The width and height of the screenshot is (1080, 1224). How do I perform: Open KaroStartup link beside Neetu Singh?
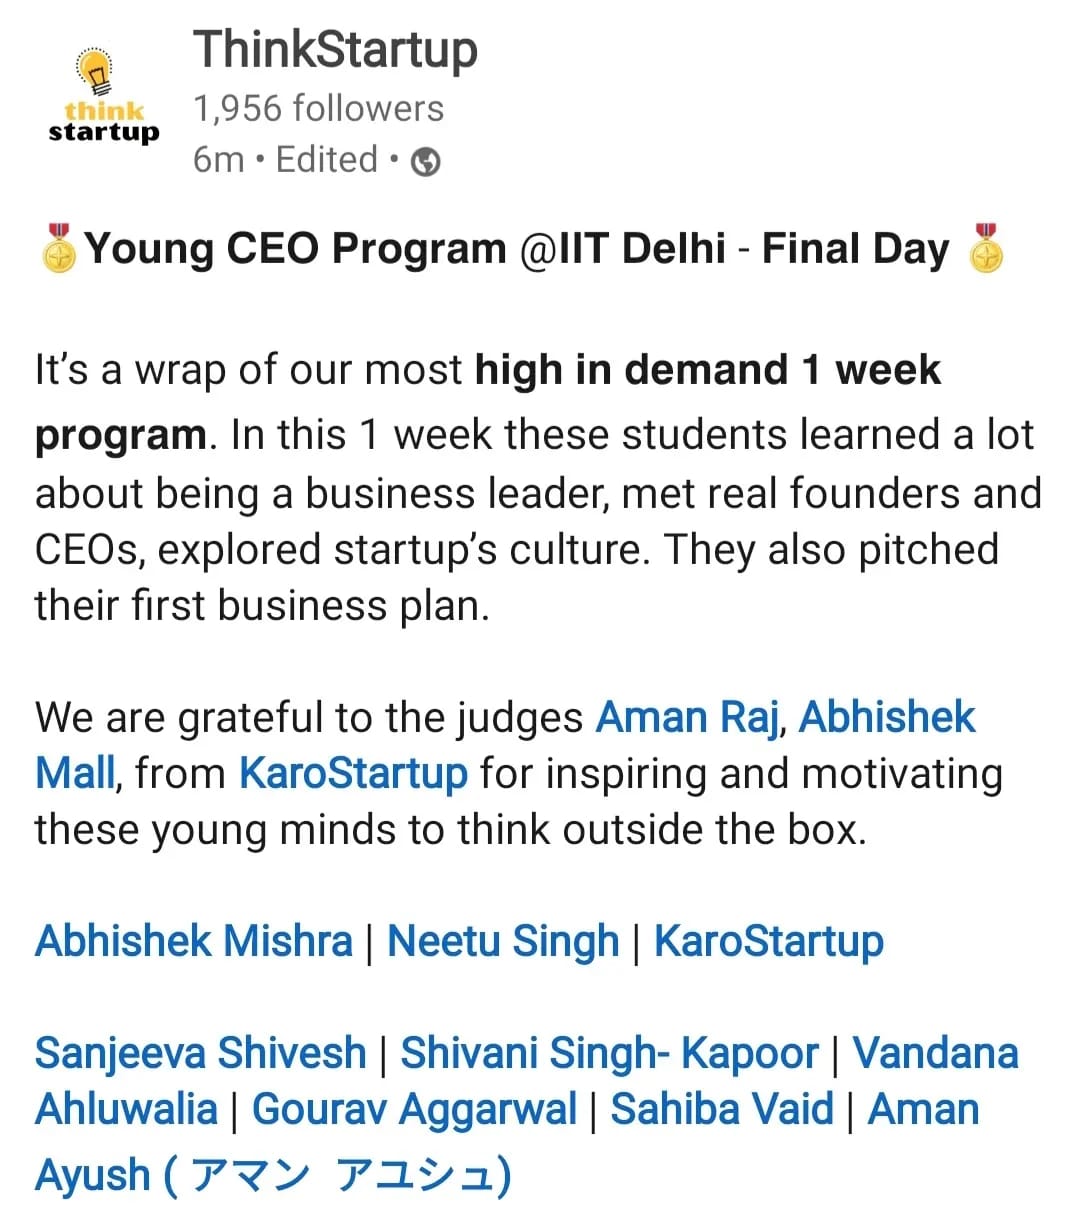click(x=768, y=941)
